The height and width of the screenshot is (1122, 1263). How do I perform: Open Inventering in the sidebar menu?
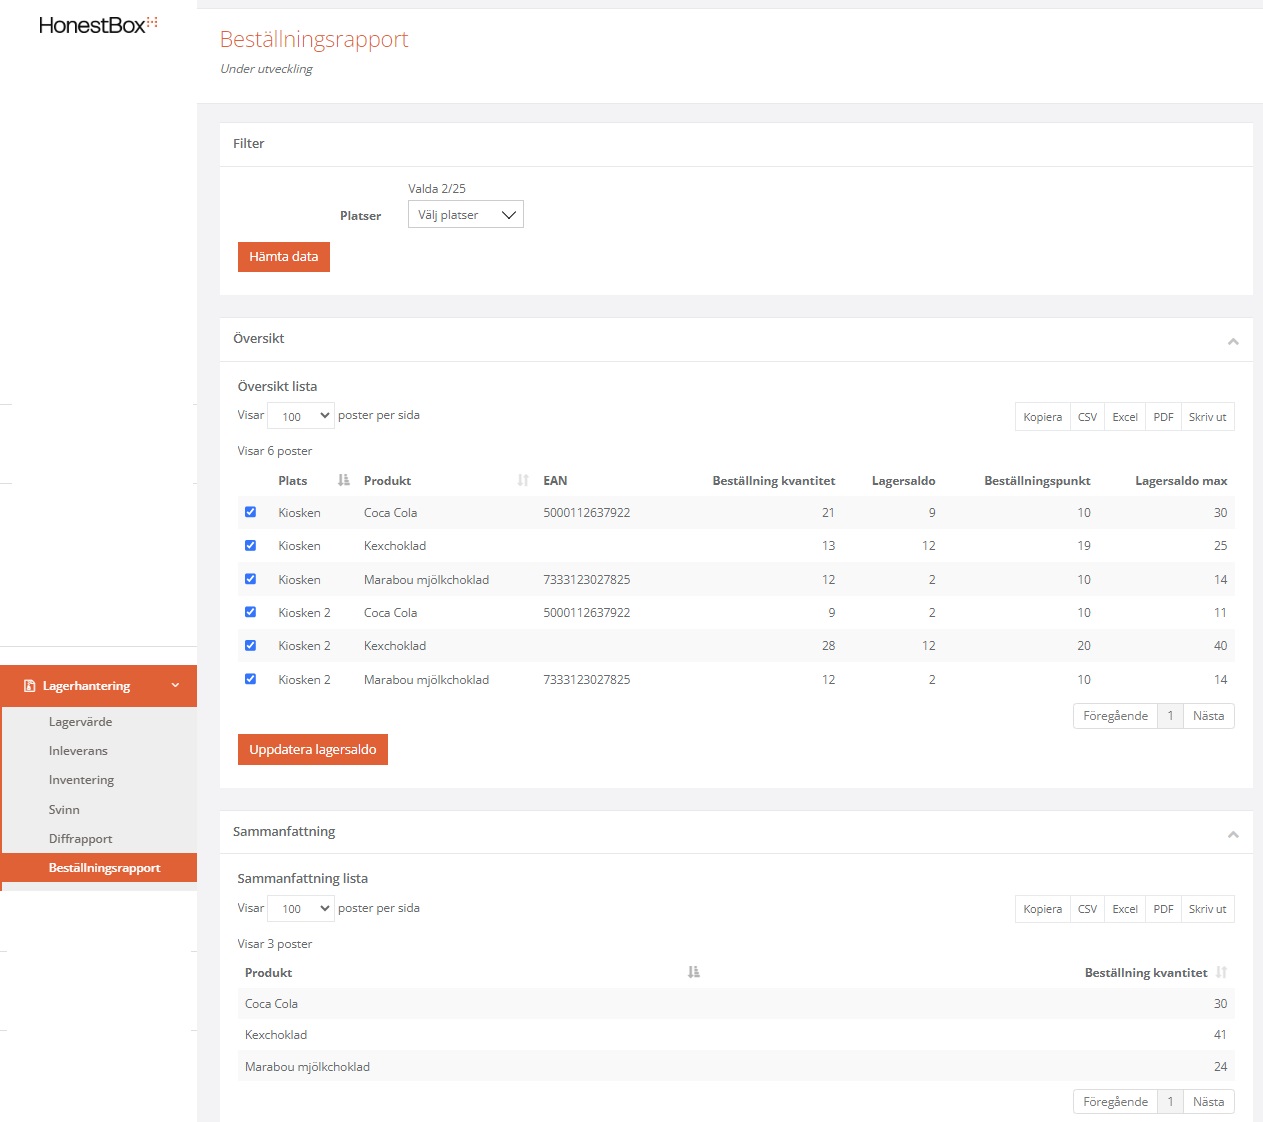point(81,780)
